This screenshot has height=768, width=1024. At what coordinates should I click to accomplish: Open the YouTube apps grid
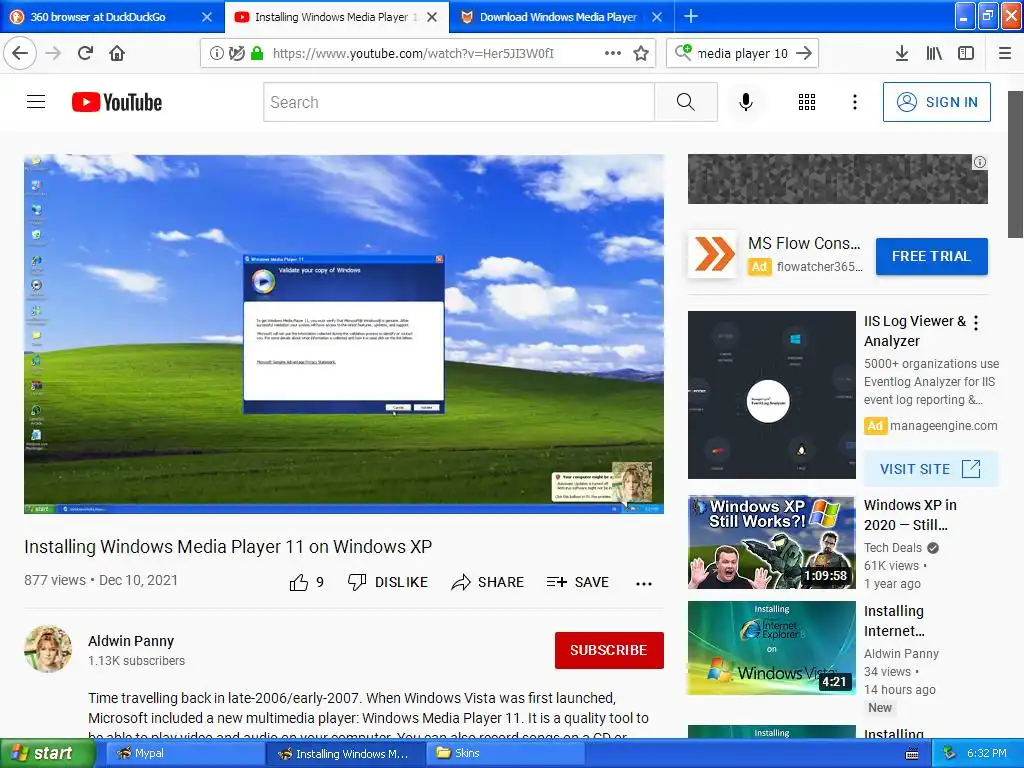[x=807, y=102]
